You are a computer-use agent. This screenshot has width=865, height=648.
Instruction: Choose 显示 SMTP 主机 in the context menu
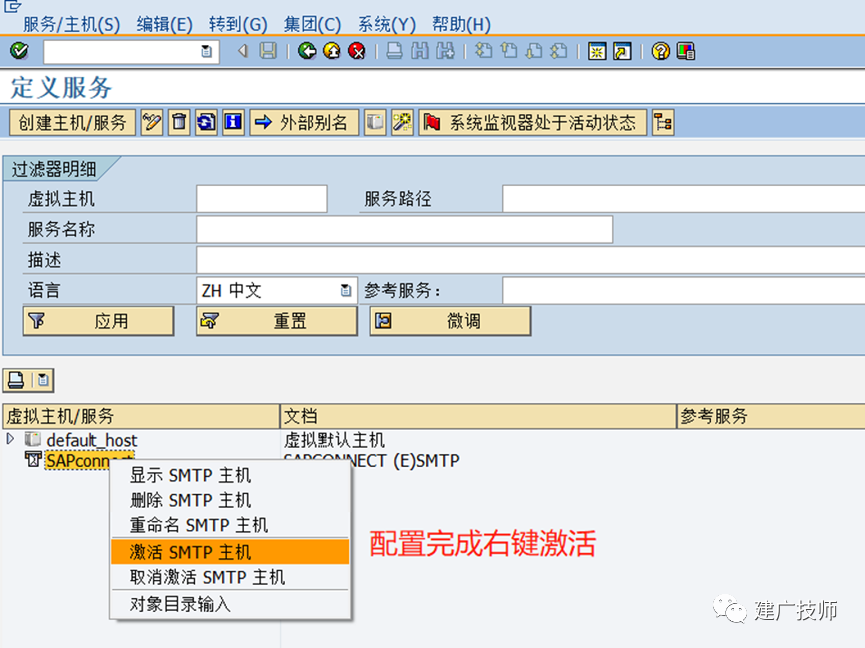click(x=230, y=475)
